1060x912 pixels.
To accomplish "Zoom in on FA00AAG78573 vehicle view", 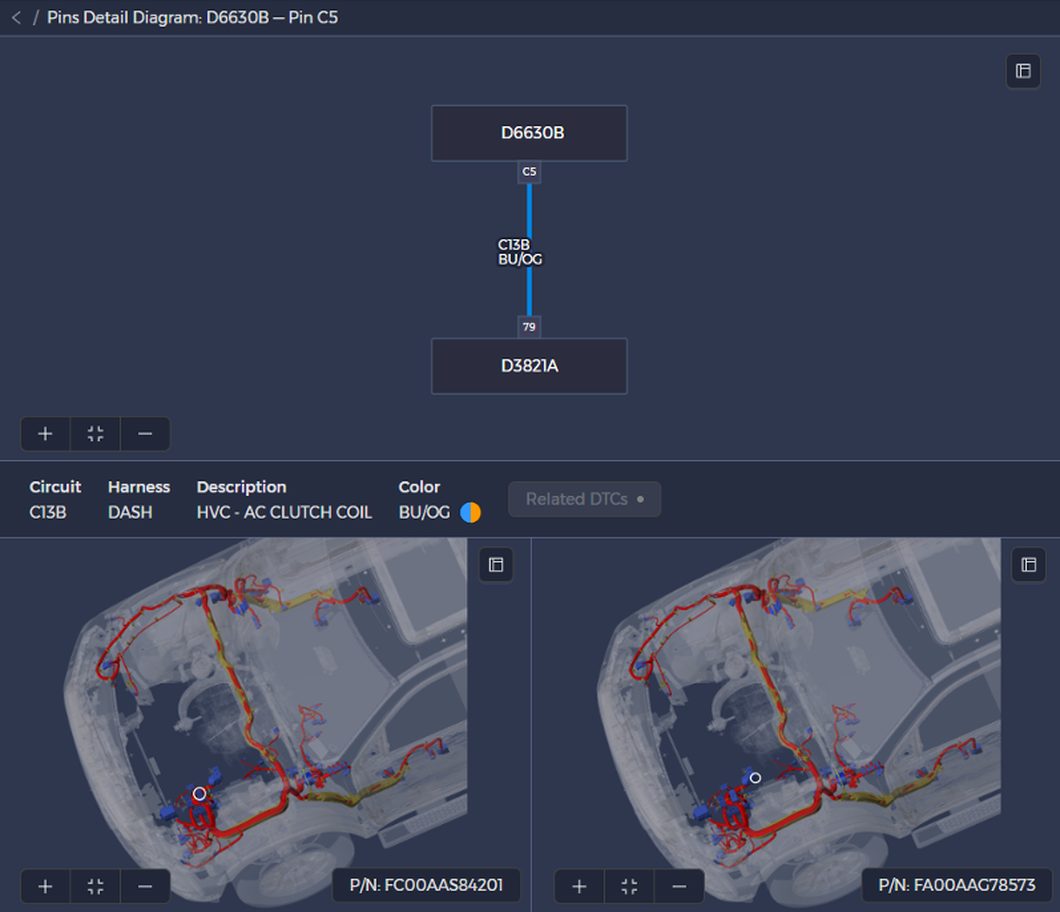I will coord(579,886).
